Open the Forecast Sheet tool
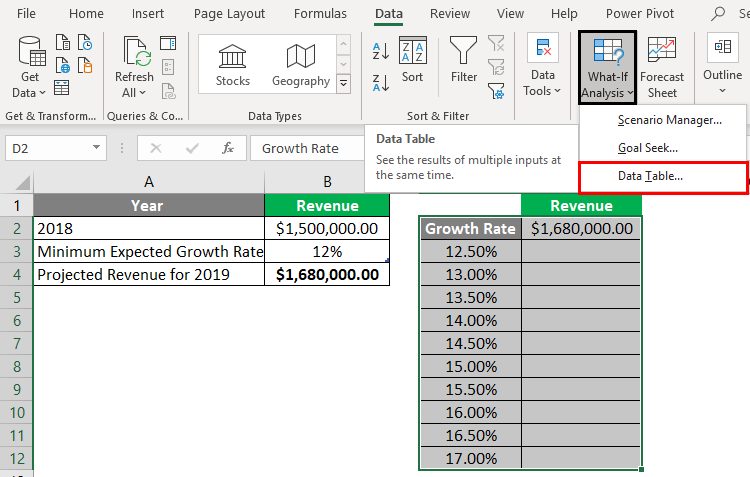Screen dimensions: 750x477 point(662,66)
